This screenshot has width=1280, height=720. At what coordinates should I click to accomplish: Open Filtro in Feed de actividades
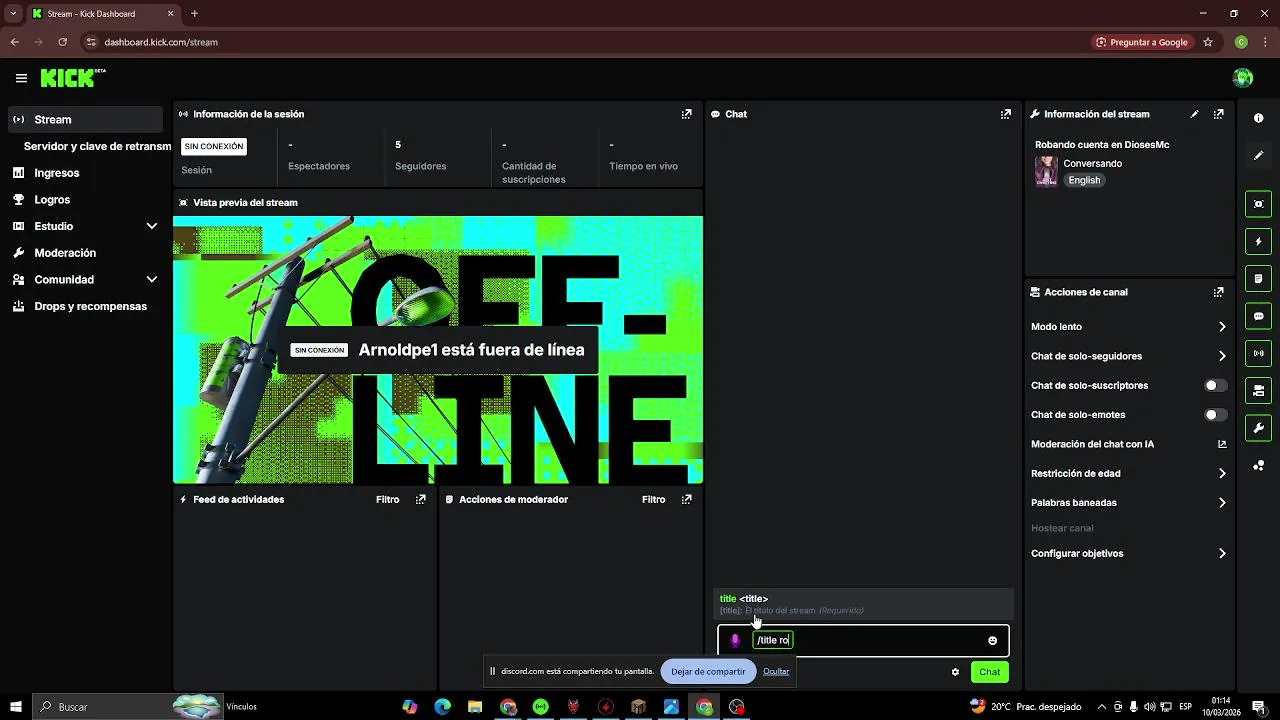pyautogui.click(x=388, y=499)
